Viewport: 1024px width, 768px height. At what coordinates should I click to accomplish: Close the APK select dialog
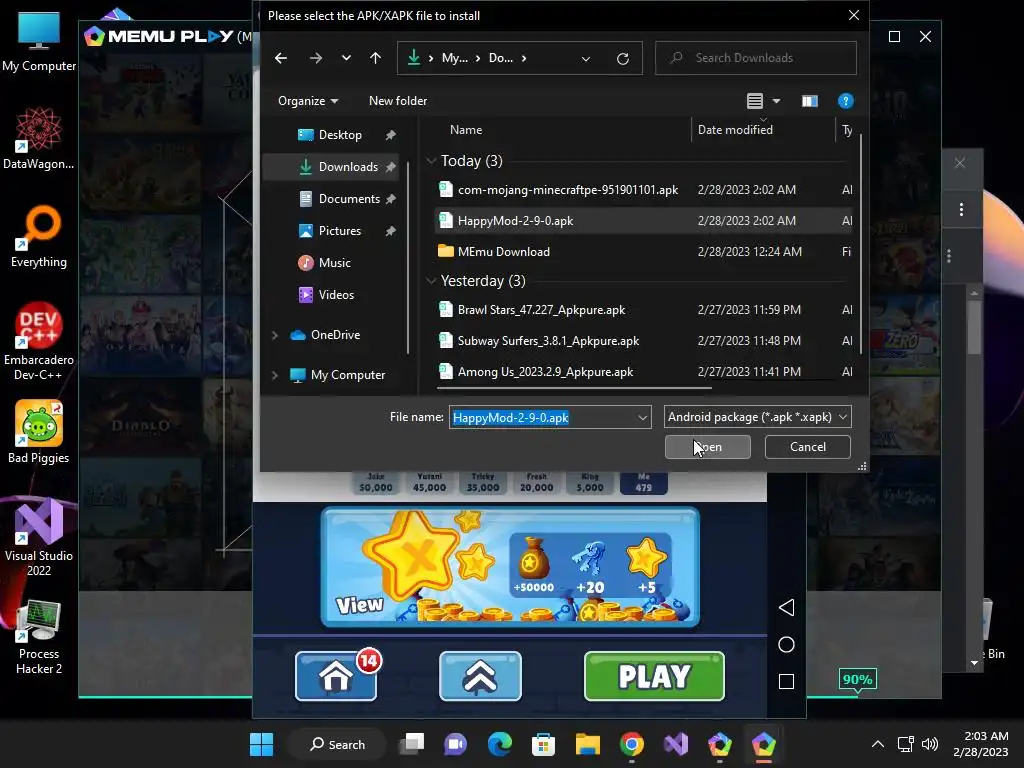pos(854,15)
